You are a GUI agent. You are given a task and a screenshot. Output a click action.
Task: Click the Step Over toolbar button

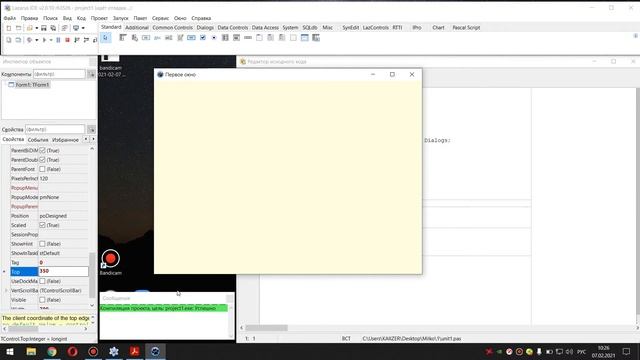click(86, 40)
